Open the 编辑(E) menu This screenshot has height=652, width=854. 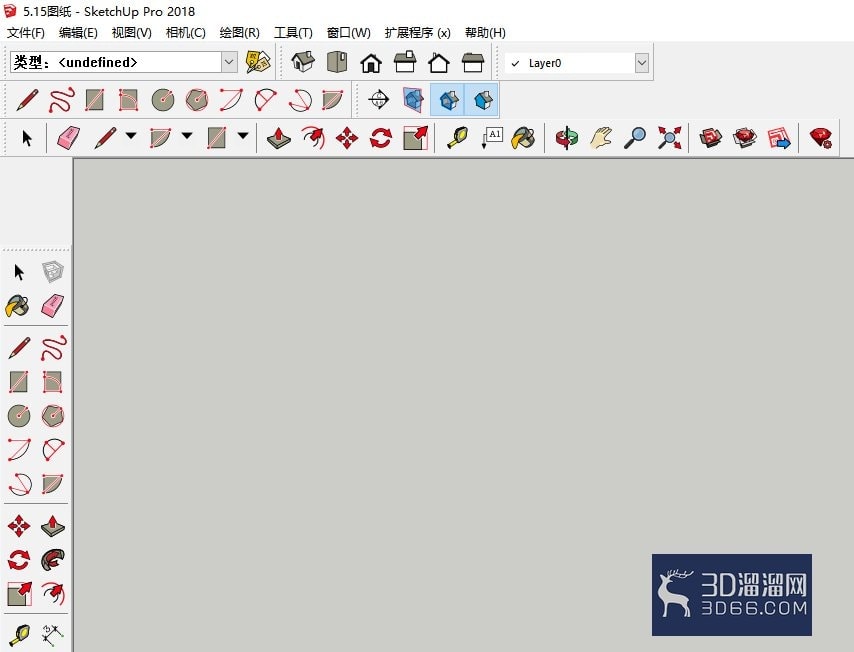78,33
